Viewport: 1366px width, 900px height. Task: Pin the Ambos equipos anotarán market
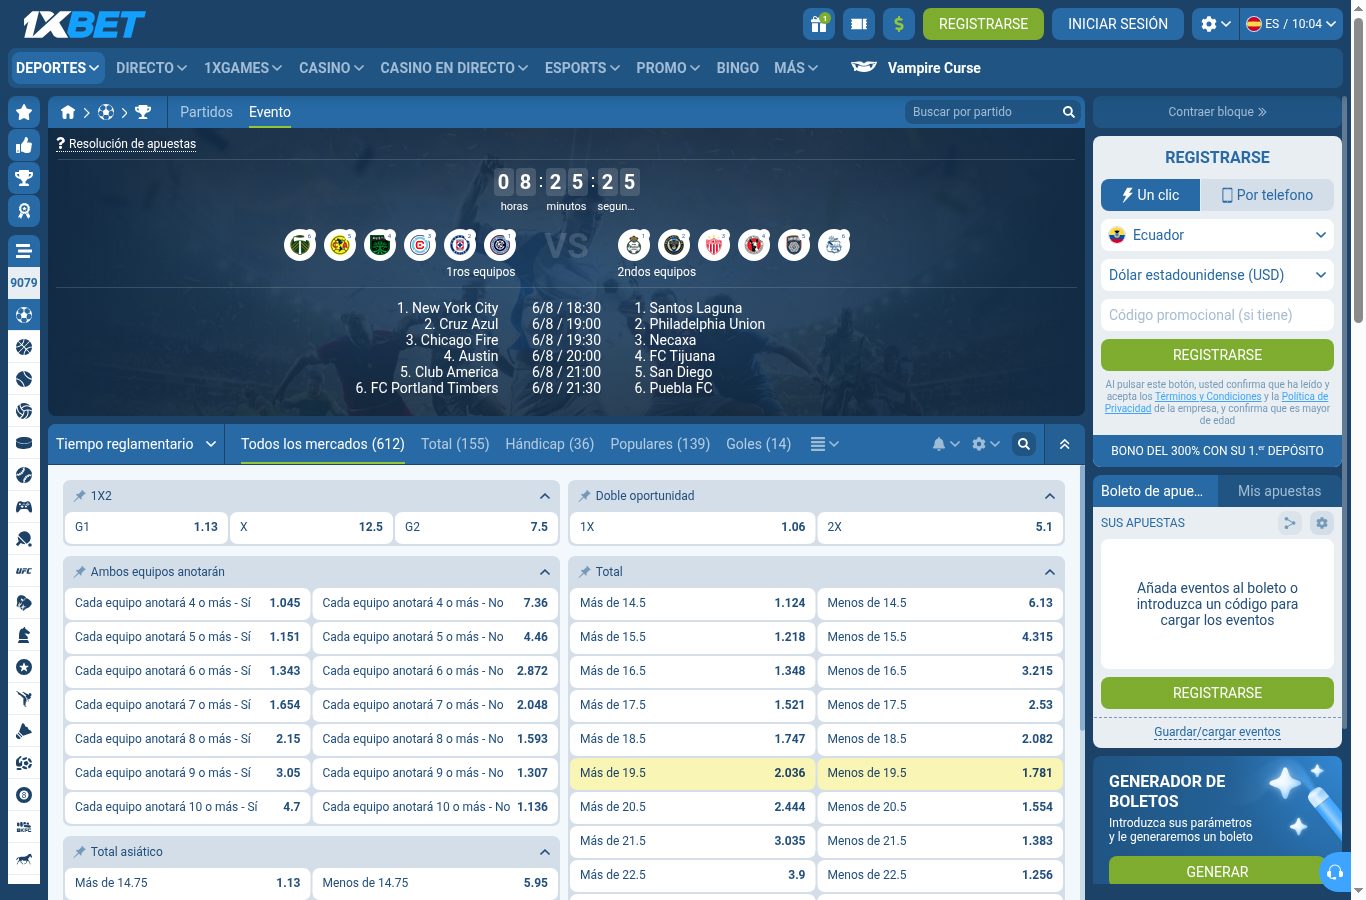click(x=80, y=572)
